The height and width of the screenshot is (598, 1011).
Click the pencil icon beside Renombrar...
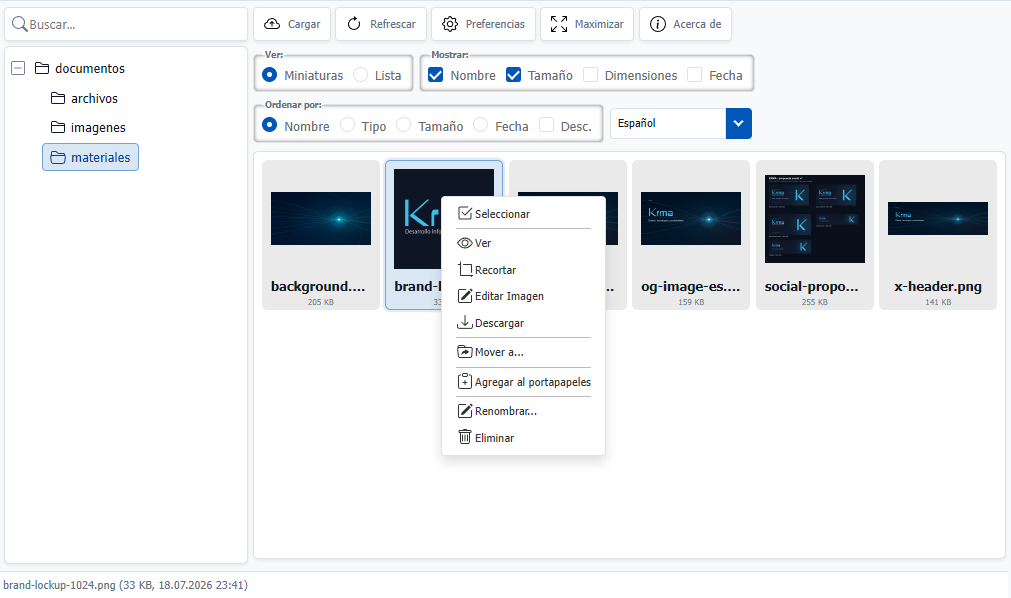click(x=464, y=410)
